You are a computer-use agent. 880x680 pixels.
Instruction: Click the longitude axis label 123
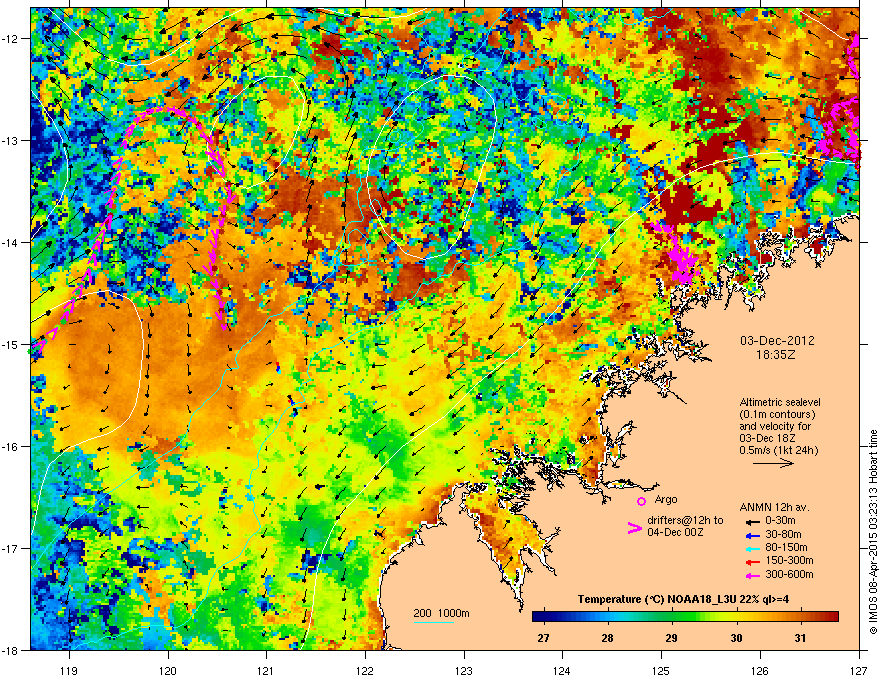pyautogui.click(x=464, y=671)
